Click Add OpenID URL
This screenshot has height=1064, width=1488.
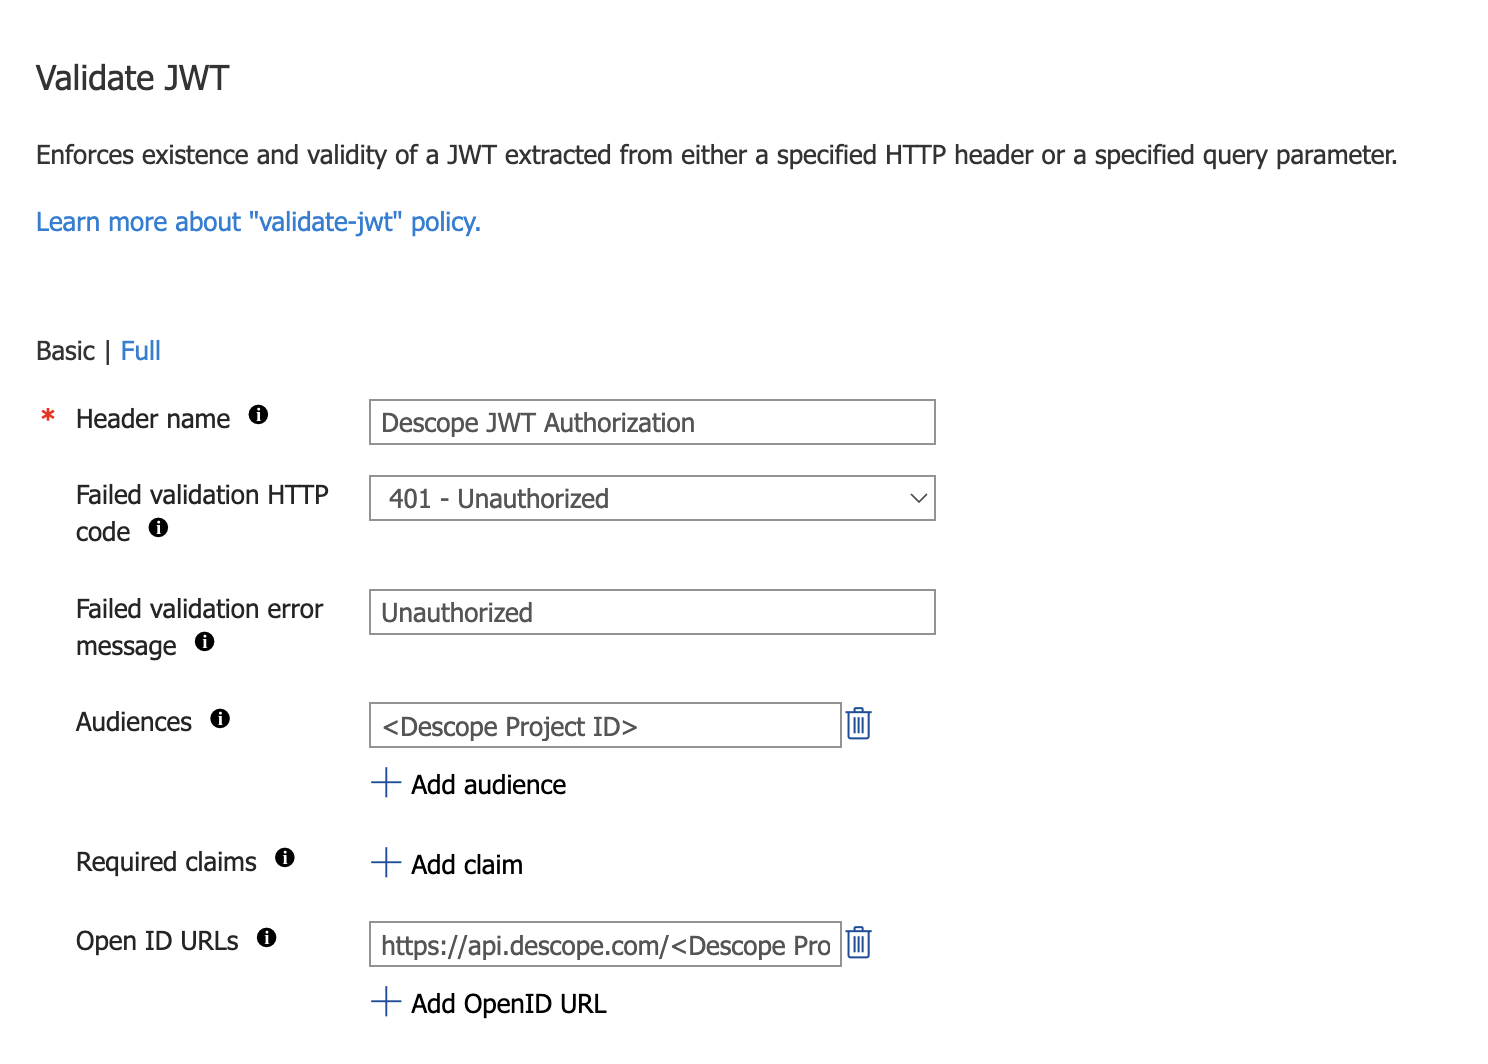point(508,1004)
